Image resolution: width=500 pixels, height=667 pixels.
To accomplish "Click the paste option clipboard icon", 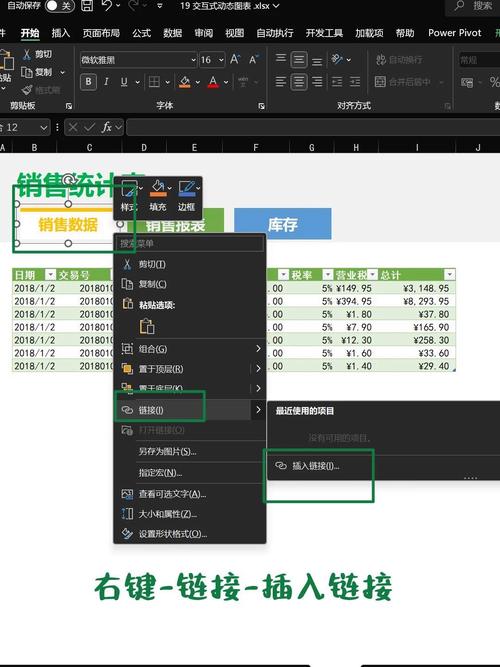I will tap(147, 326).
